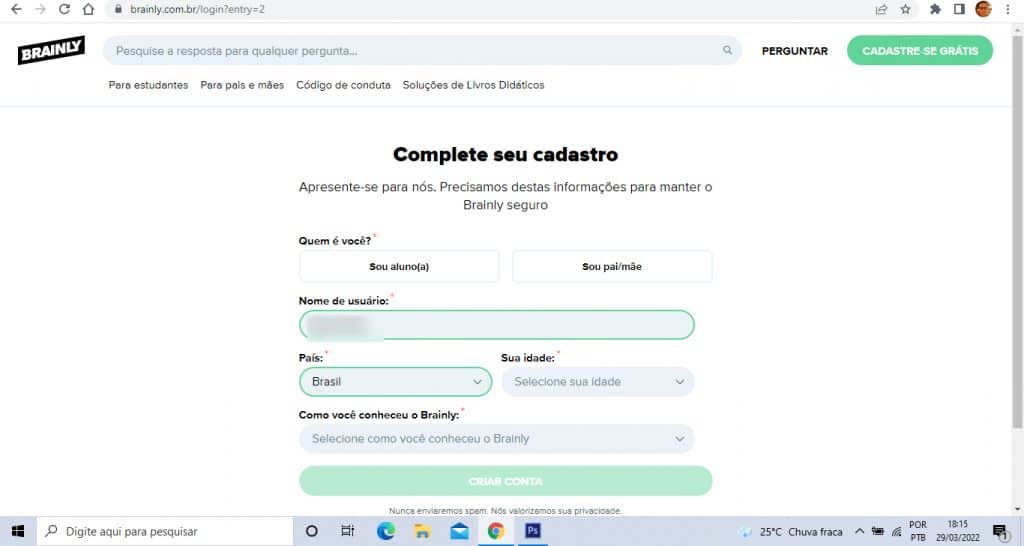Select the Sou pai/mãe option
Screen dimensions: 1024x546
pos(612,266)
